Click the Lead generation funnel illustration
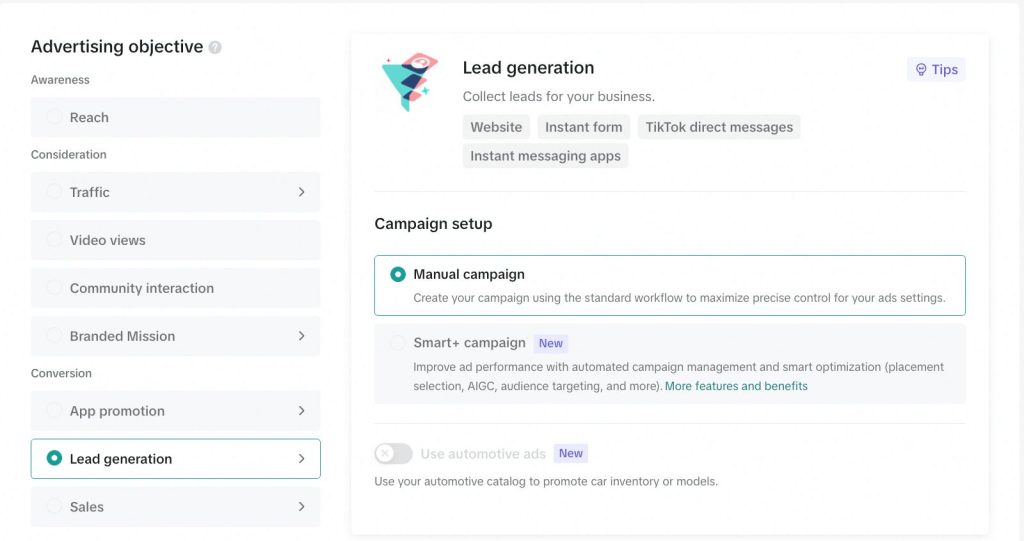The width and height of the screenshot is (1024, 541). point(409,82)
